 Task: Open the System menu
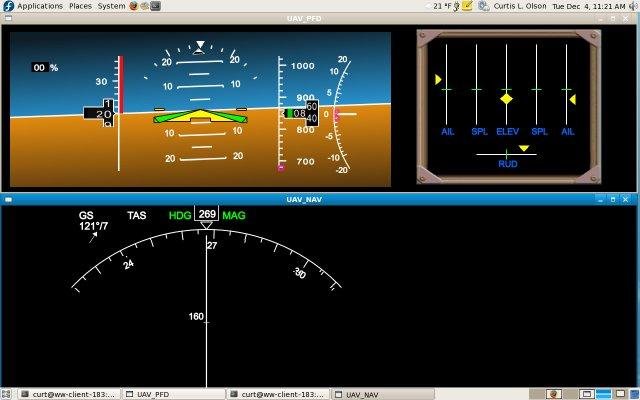[x=111, y=6]
